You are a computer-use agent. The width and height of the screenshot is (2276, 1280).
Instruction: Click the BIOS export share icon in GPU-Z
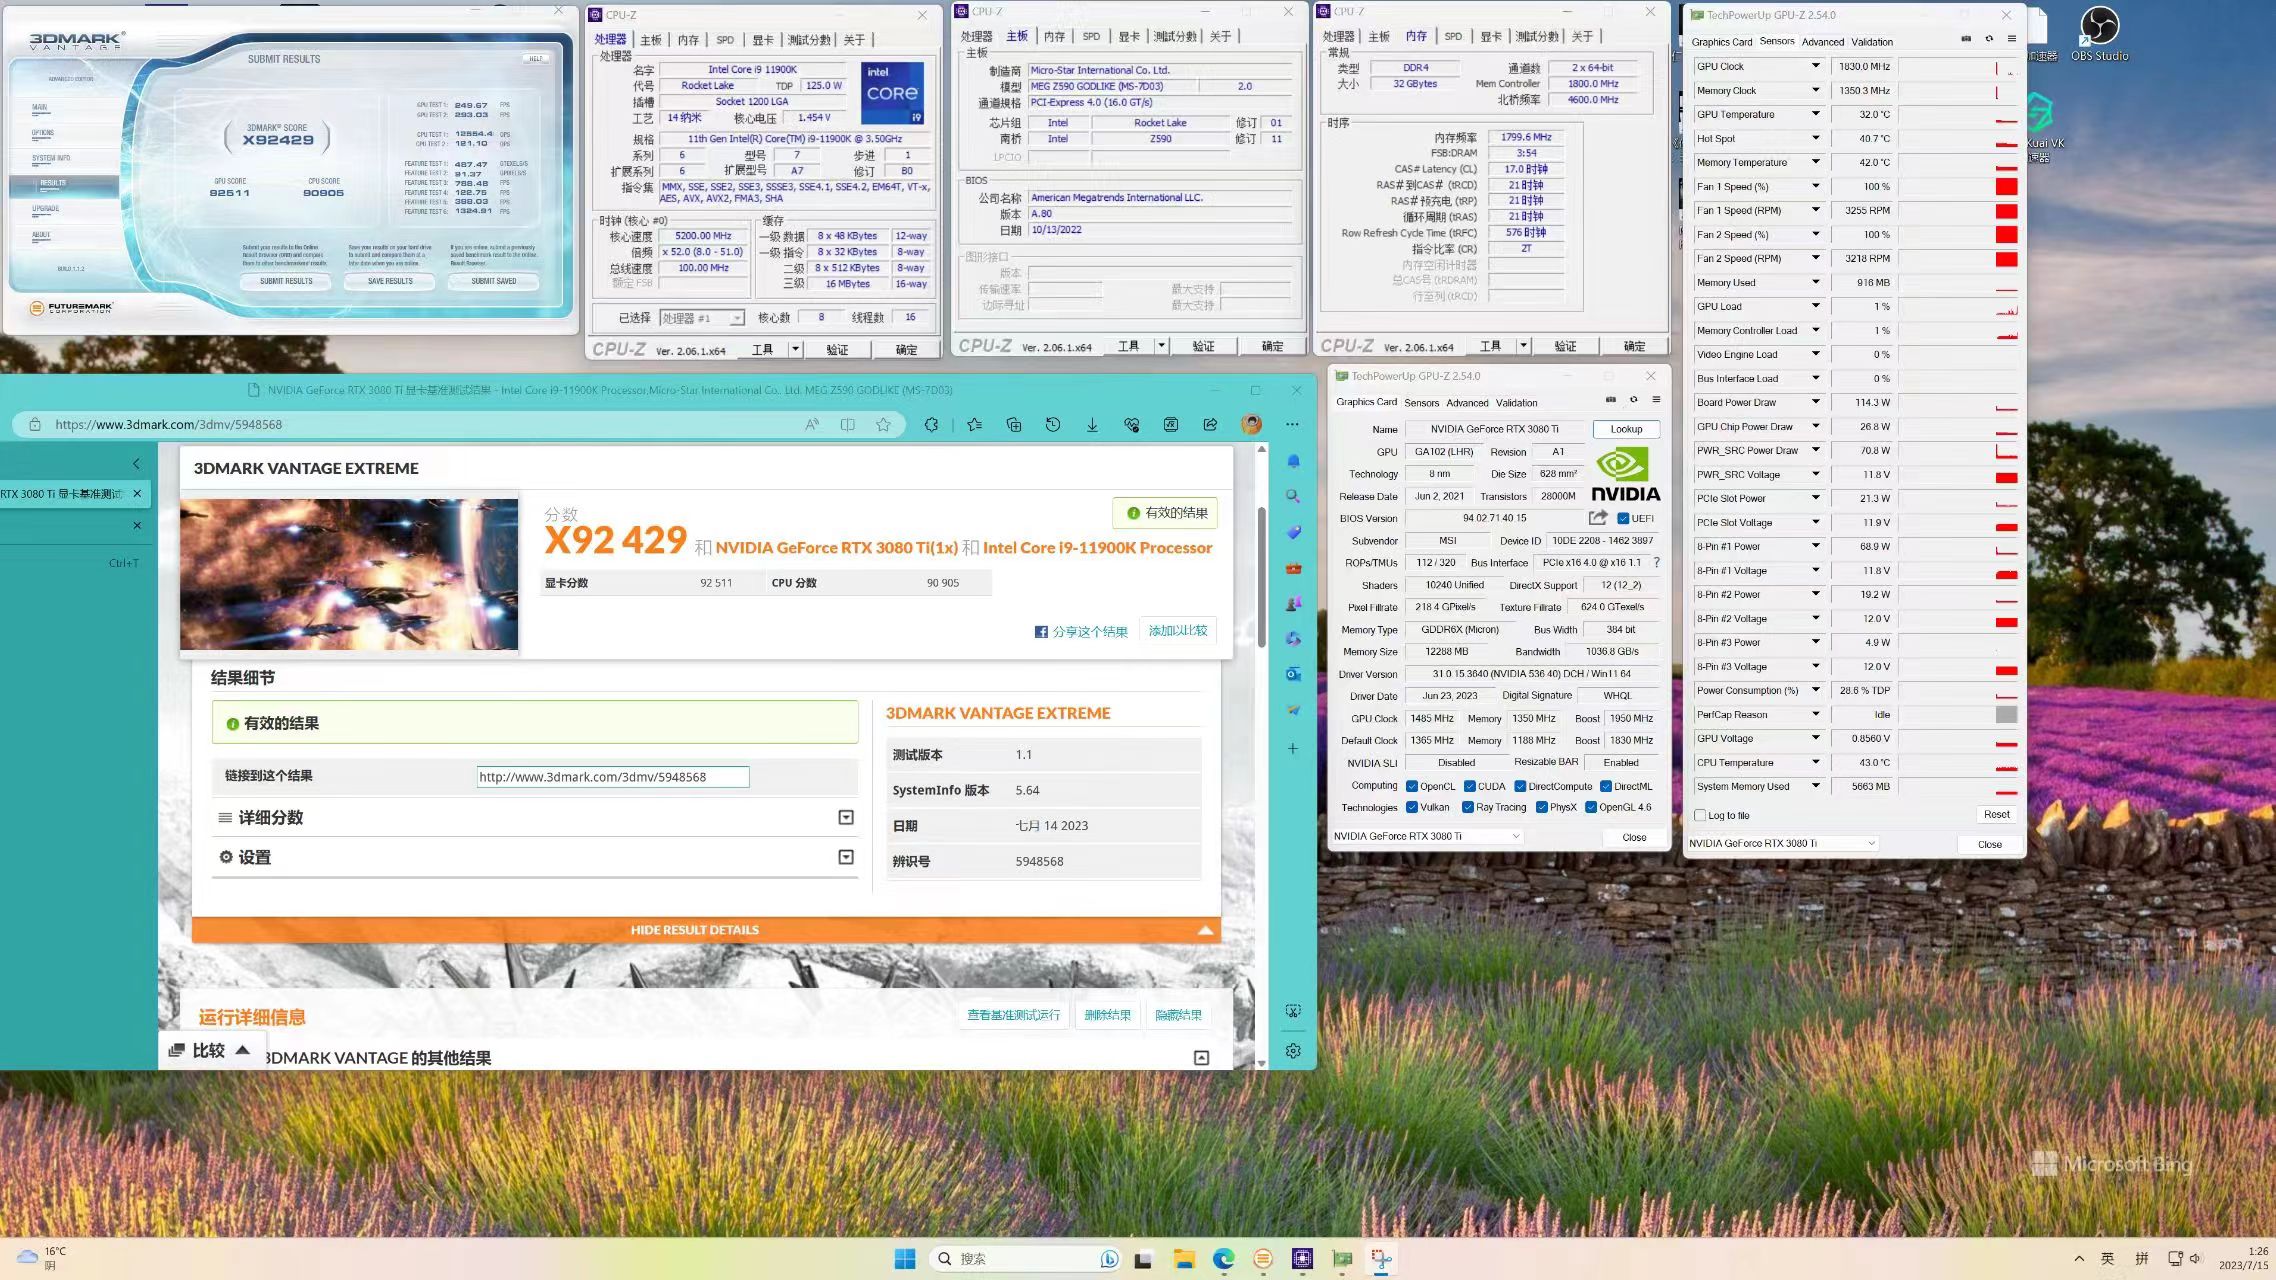pos(1598,518)
